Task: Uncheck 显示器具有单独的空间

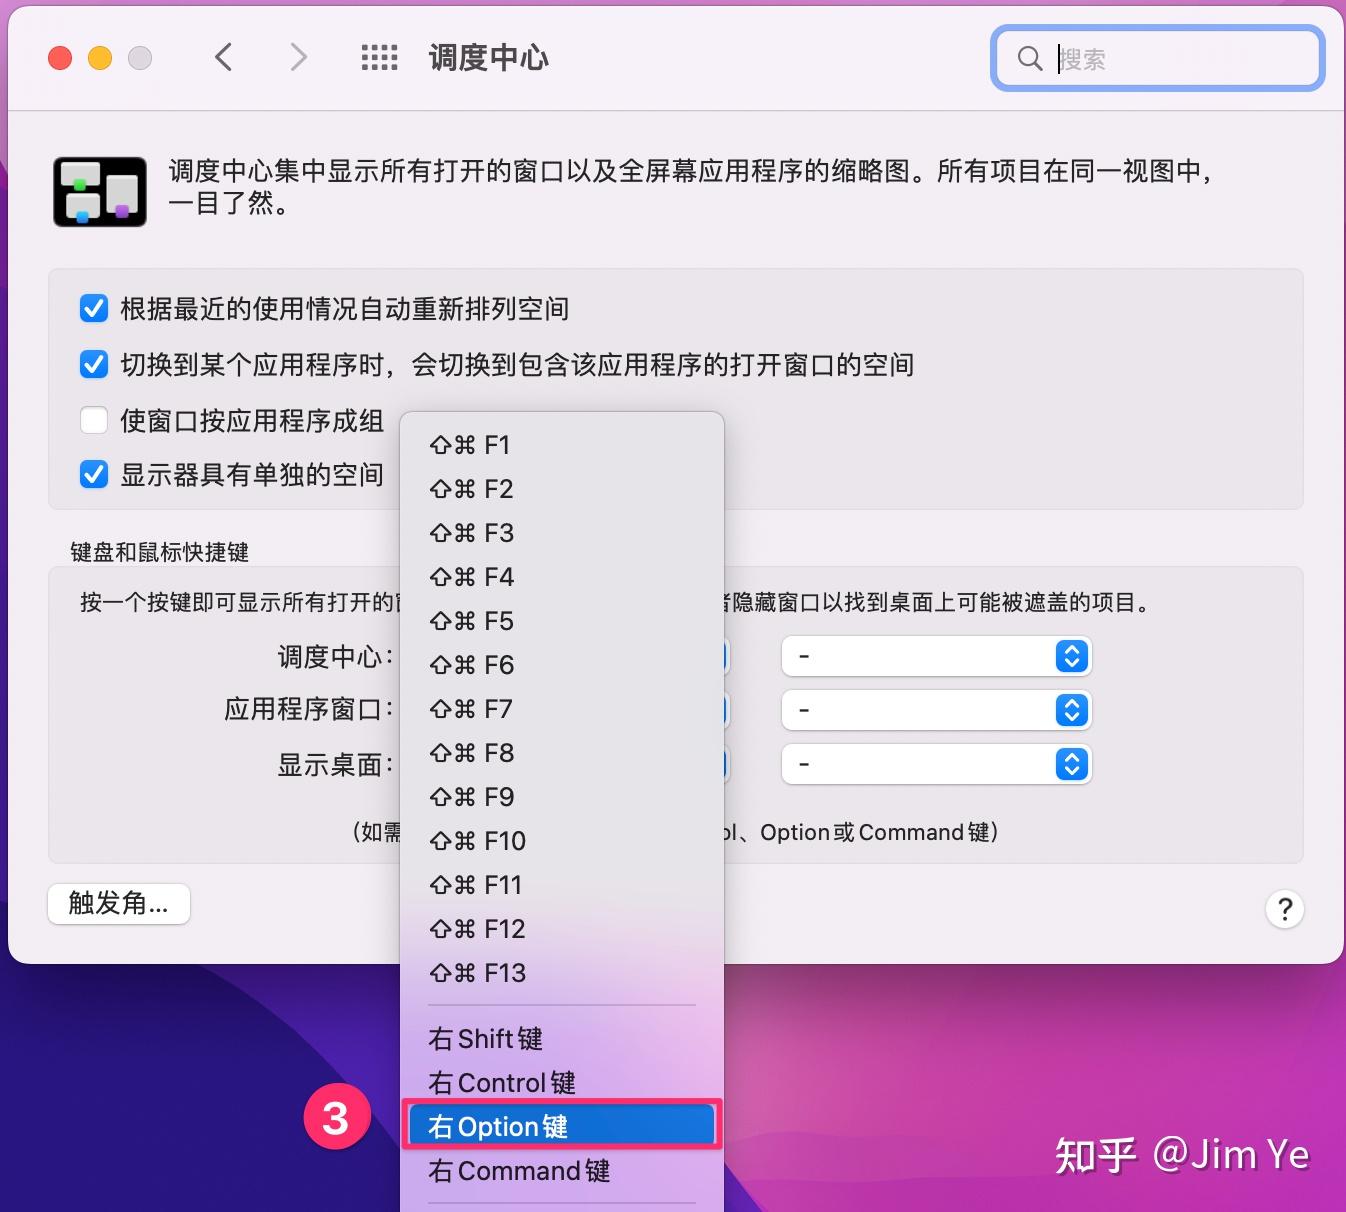Action: click(93, 474)
